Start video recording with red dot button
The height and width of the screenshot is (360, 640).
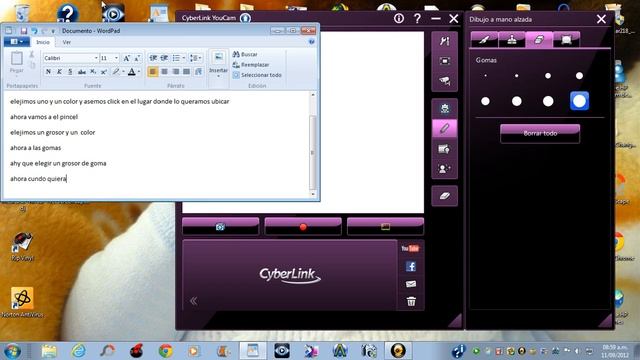pyautogui.click(x=303, y=227)
